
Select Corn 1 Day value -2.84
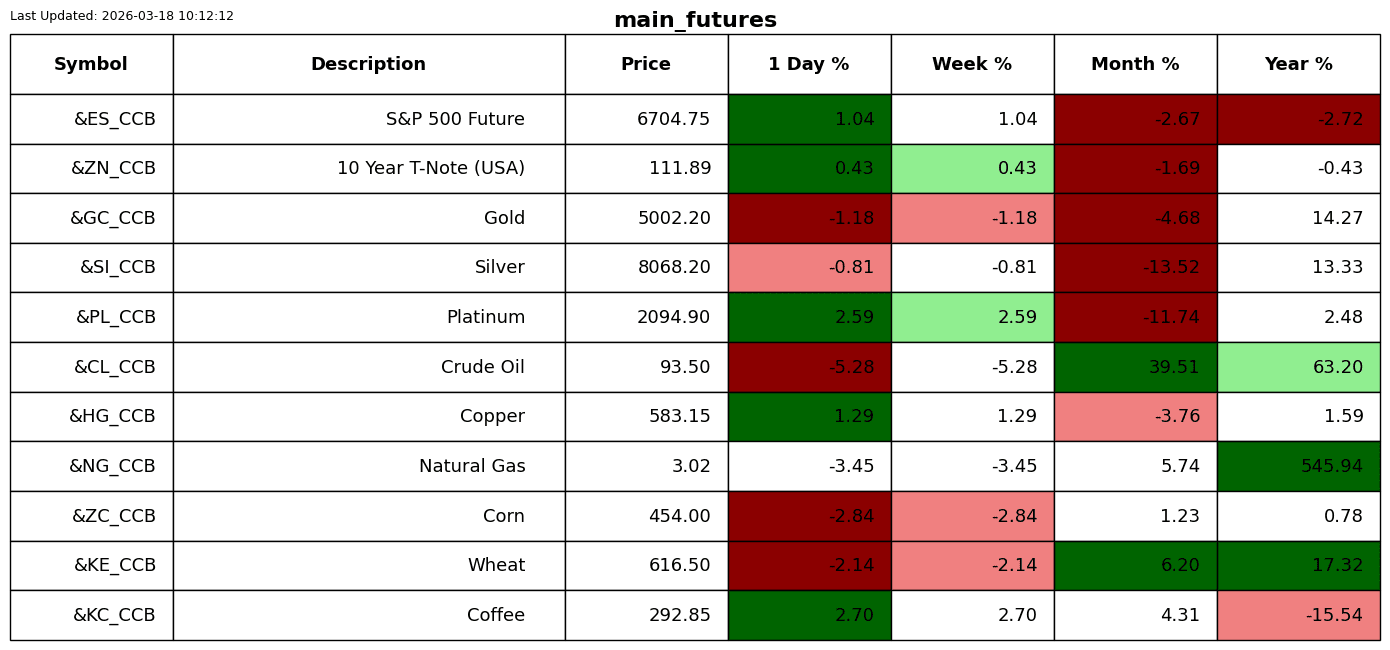[809, 516]
